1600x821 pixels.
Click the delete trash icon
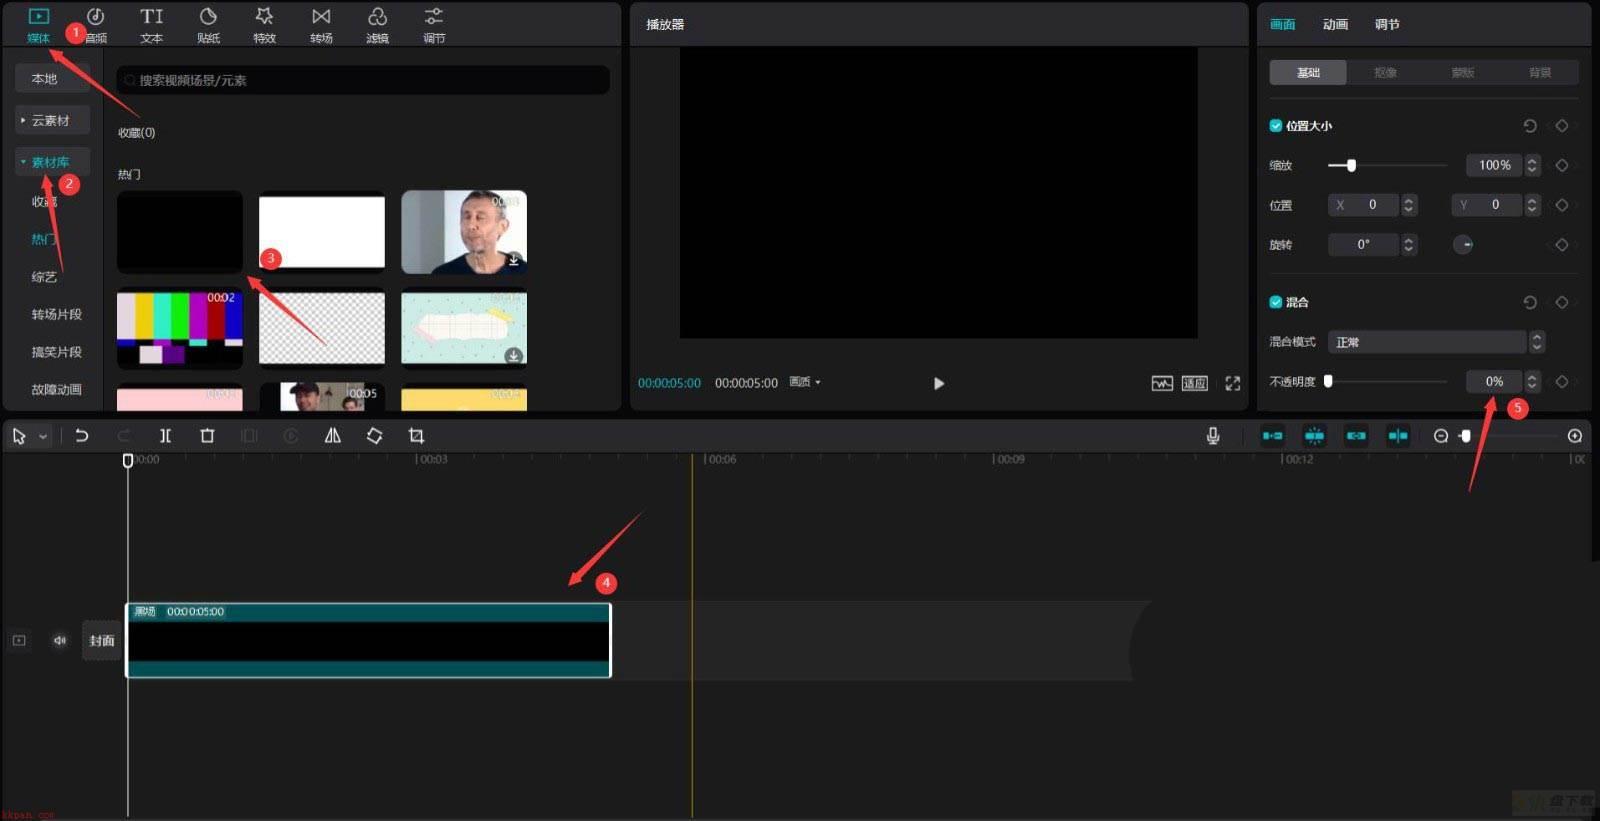tap(207, 436)
